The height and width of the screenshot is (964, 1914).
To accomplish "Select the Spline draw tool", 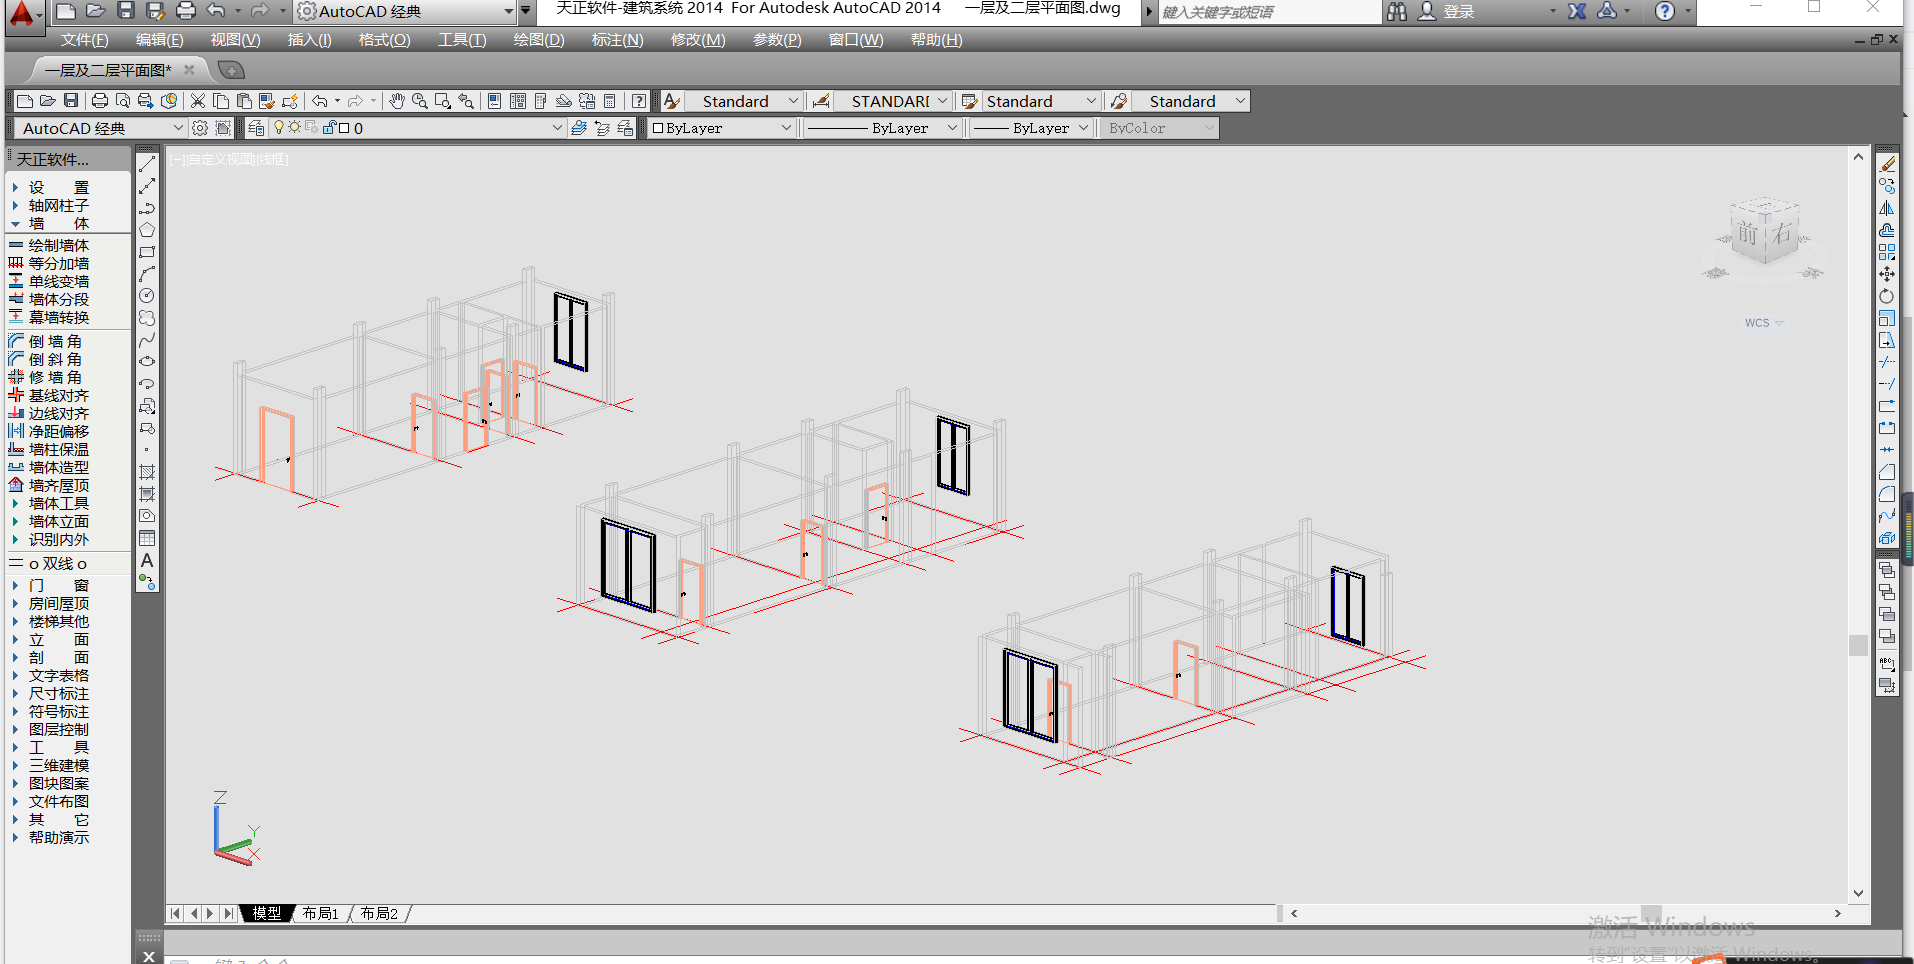I will tap(147, 340).
